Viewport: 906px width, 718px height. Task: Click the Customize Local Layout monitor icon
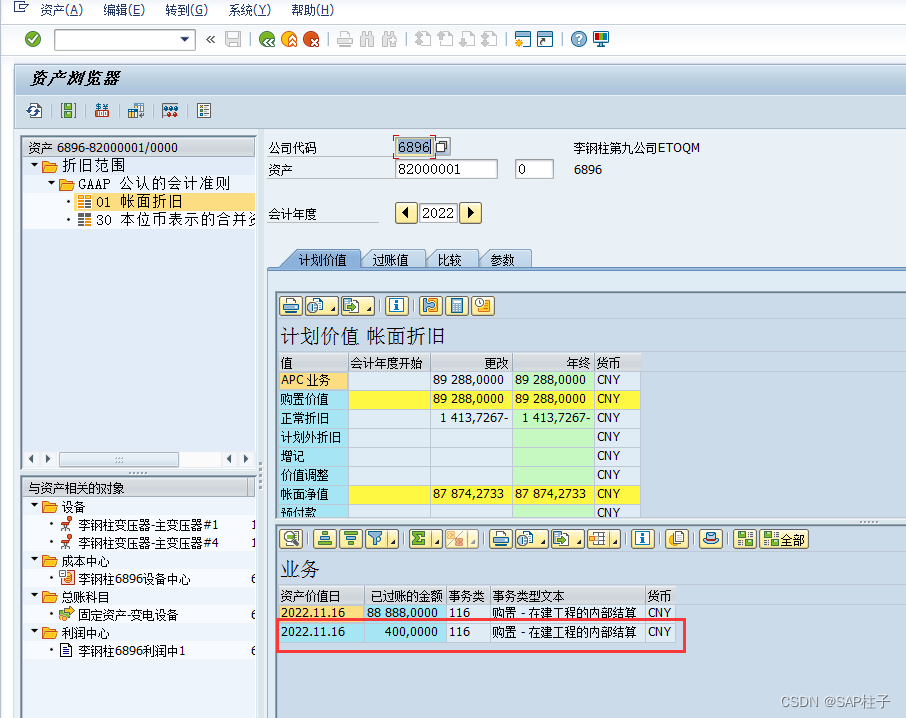click(601, 39)
